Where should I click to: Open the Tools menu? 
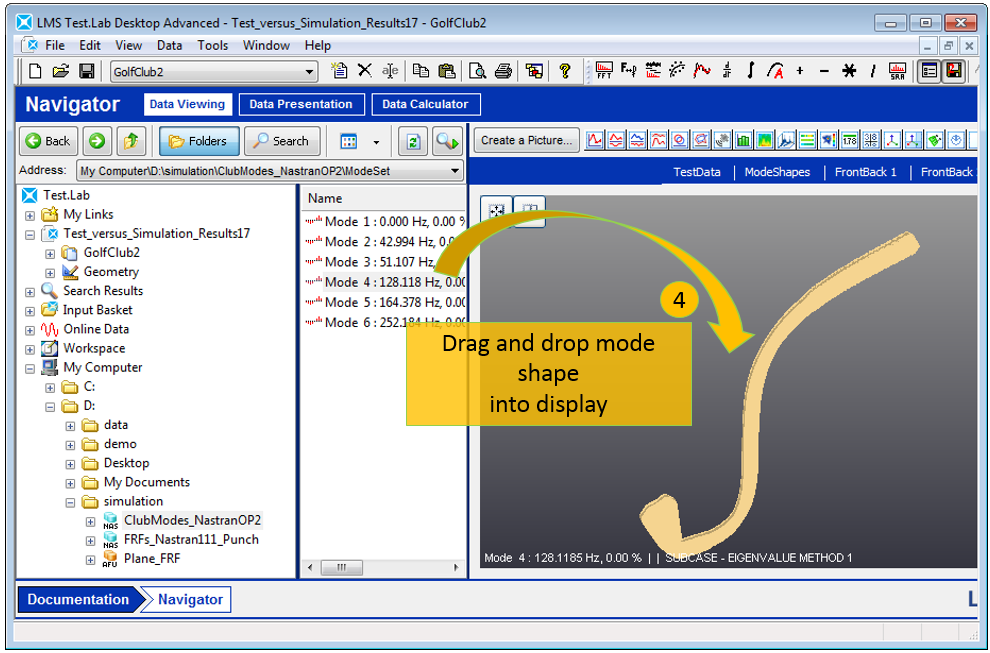(x=212, y=45)
